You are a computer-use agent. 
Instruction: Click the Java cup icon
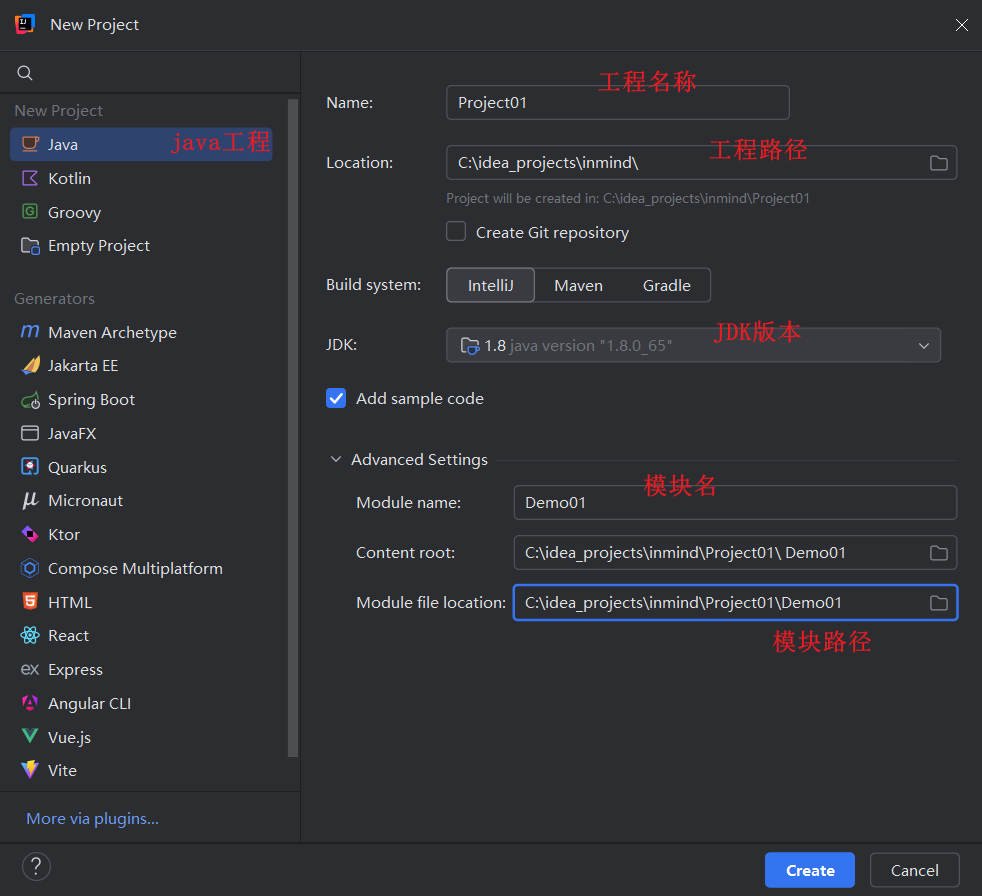pyautogui.click(x=30, y=144)
